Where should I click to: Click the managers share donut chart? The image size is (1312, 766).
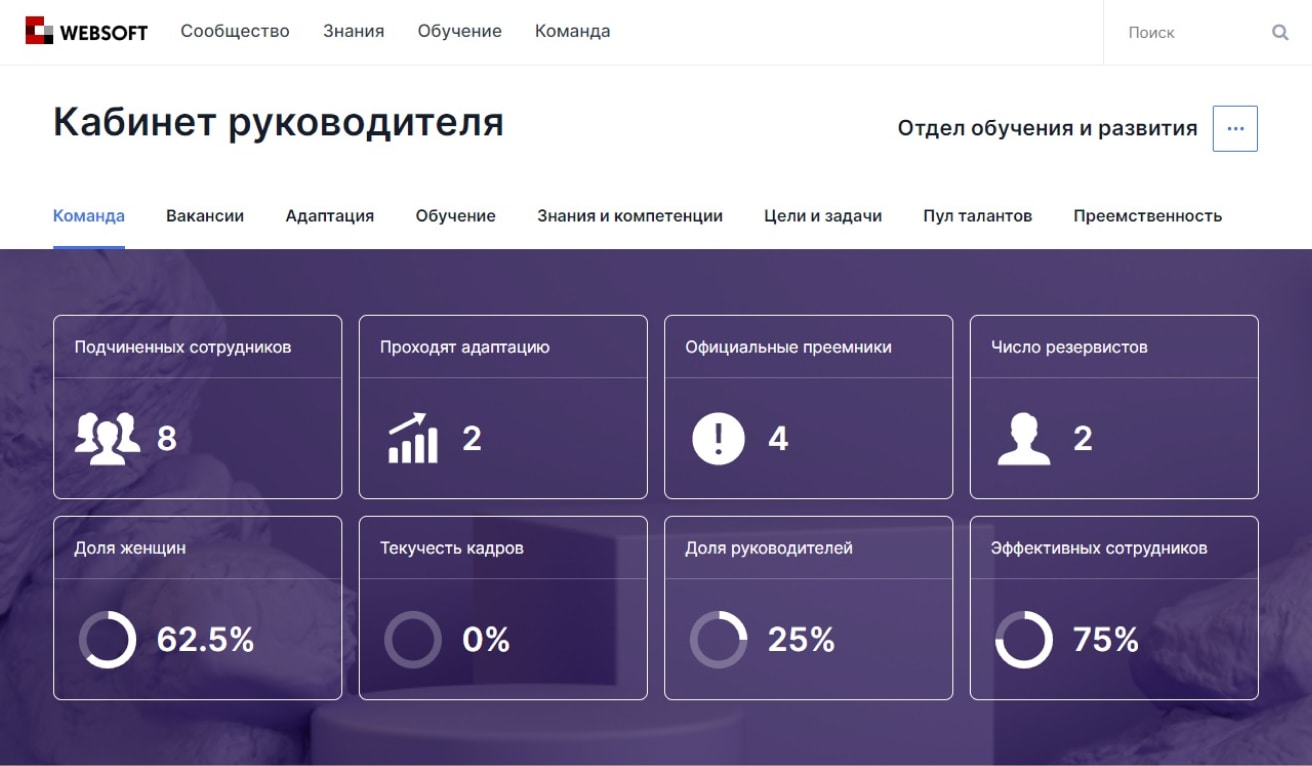tap(718, 639)
